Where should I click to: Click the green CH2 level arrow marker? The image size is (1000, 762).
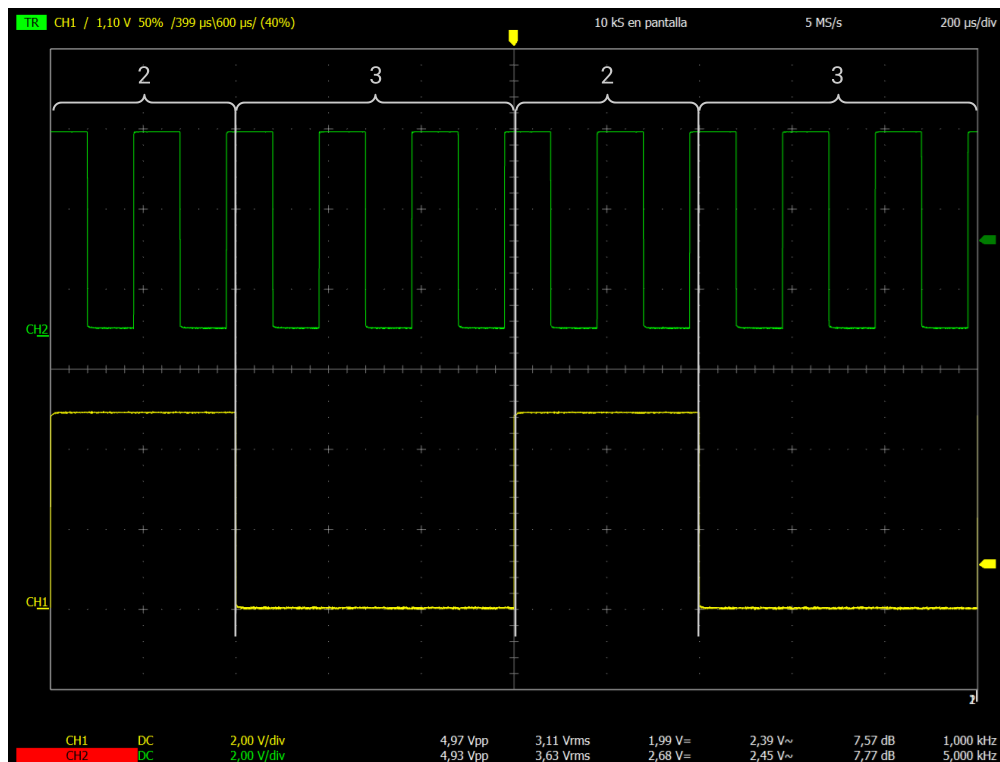point(987,240)
